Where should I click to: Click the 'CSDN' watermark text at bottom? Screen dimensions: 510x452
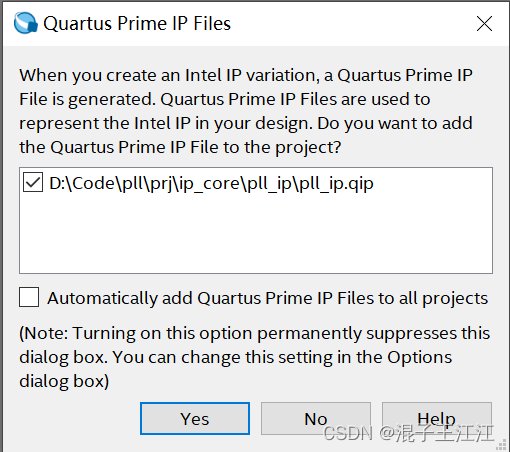click(347, 433)
